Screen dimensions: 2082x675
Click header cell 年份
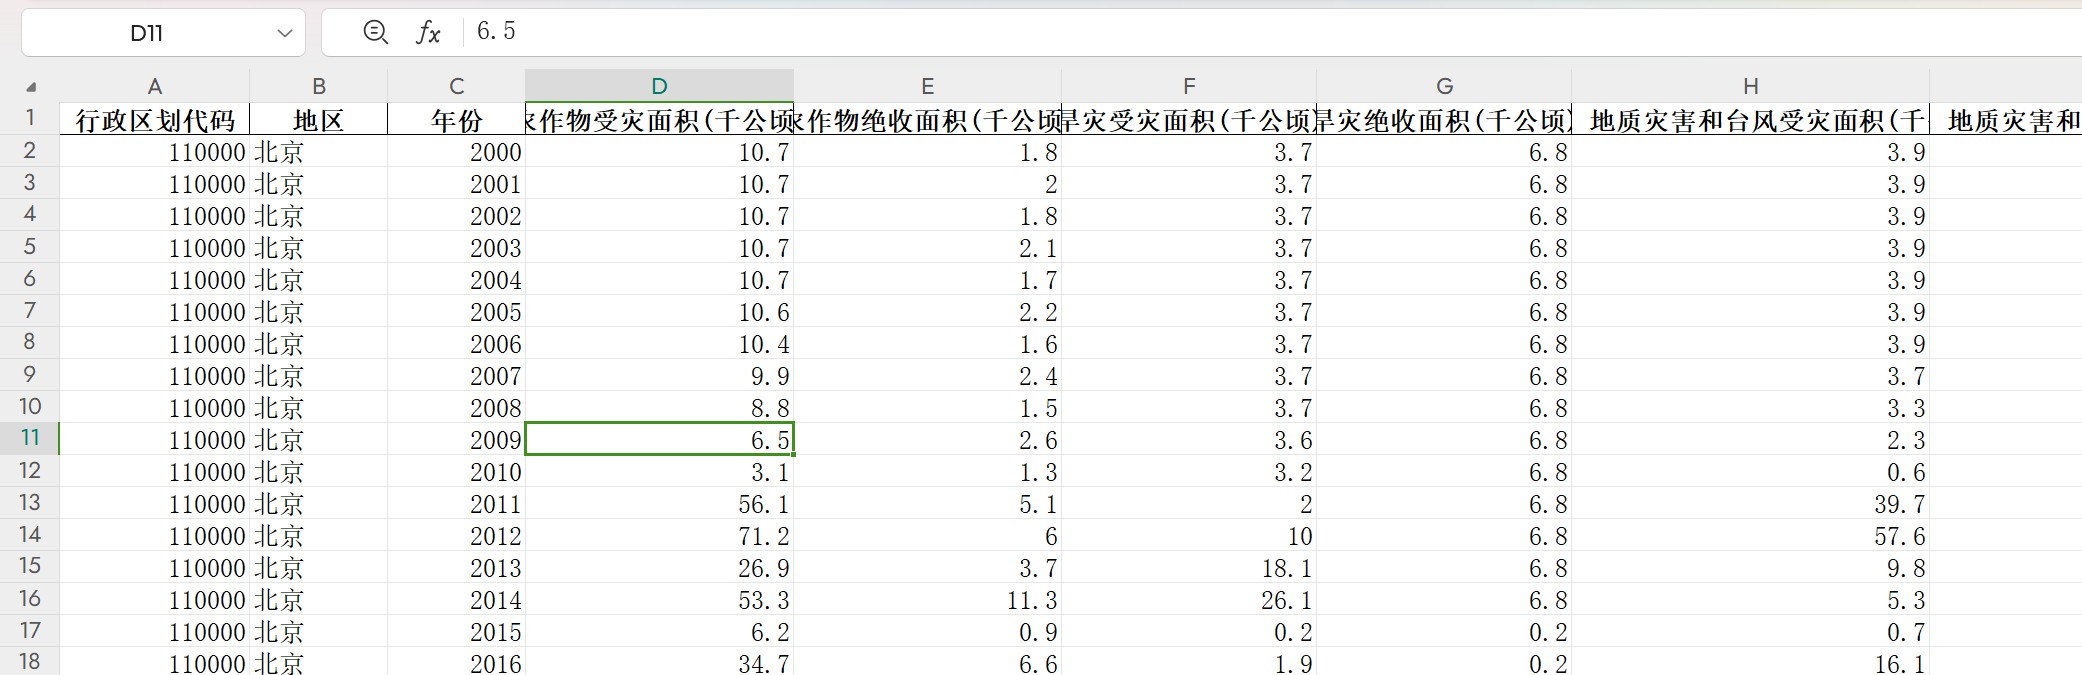[x=457, y=120]
